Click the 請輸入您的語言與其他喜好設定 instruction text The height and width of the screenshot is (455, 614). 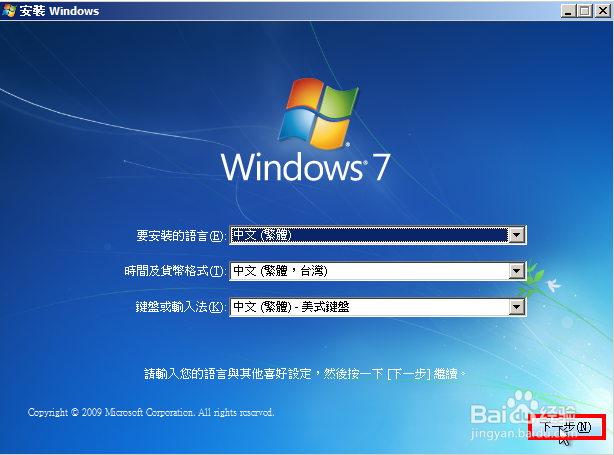click(305, 374)
